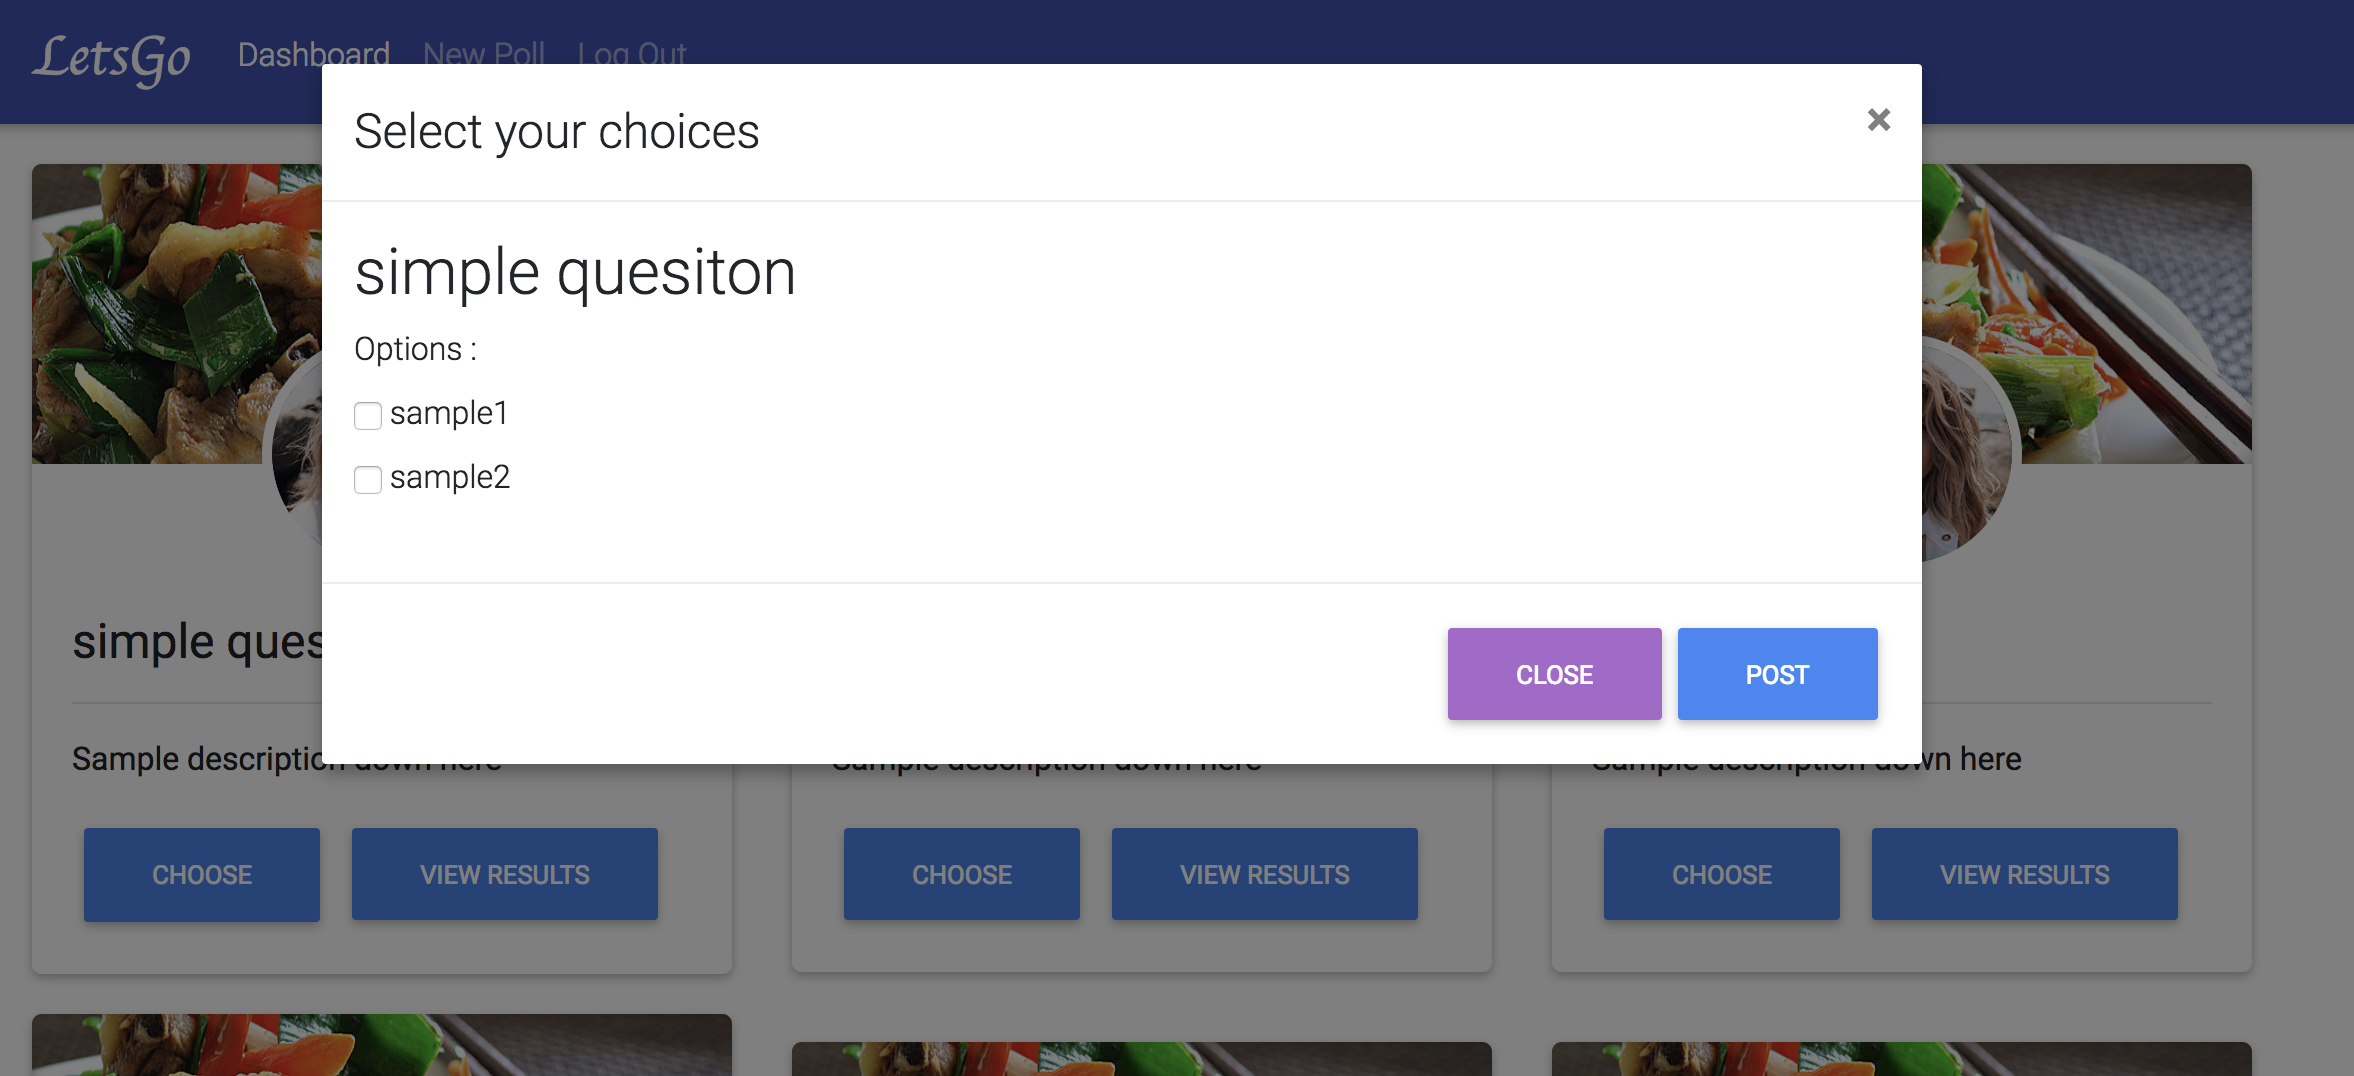
Task: Click VIEW RESULTS on the third poll card
Action: tap(2025, 874)
